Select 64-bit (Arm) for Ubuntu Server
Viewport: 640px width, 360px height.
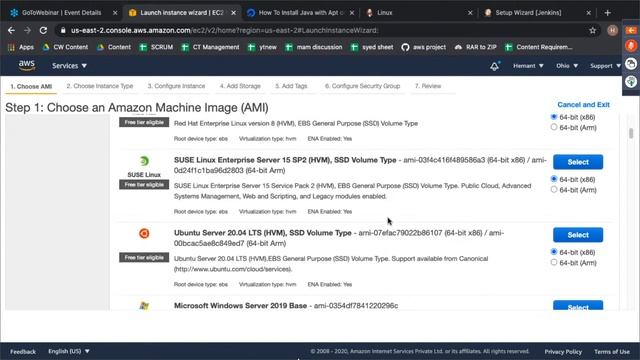tap(553, 262)
